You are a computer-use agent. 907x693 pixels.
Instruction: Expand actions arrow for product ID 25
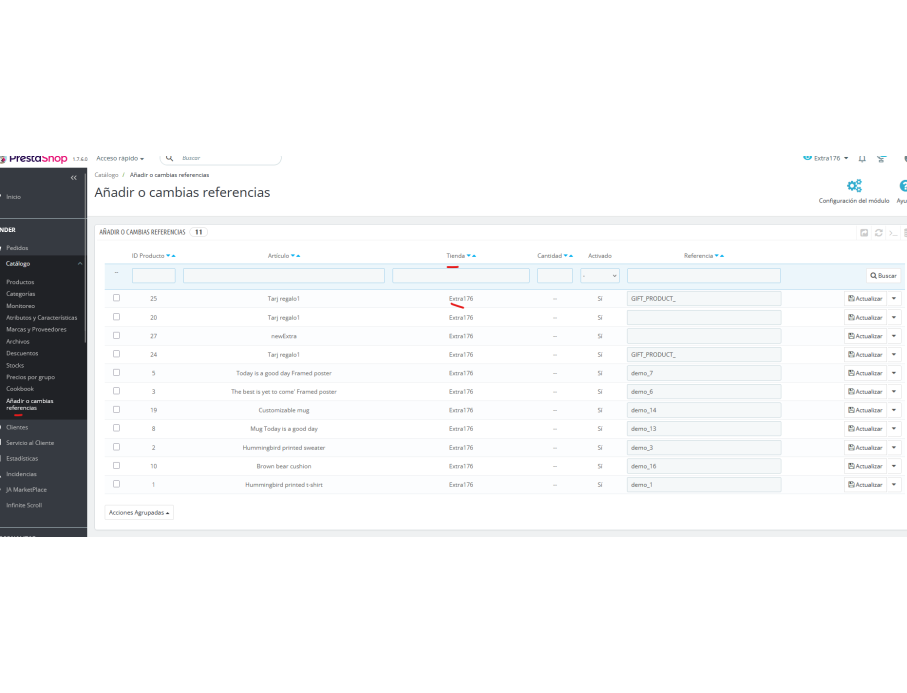894,298
